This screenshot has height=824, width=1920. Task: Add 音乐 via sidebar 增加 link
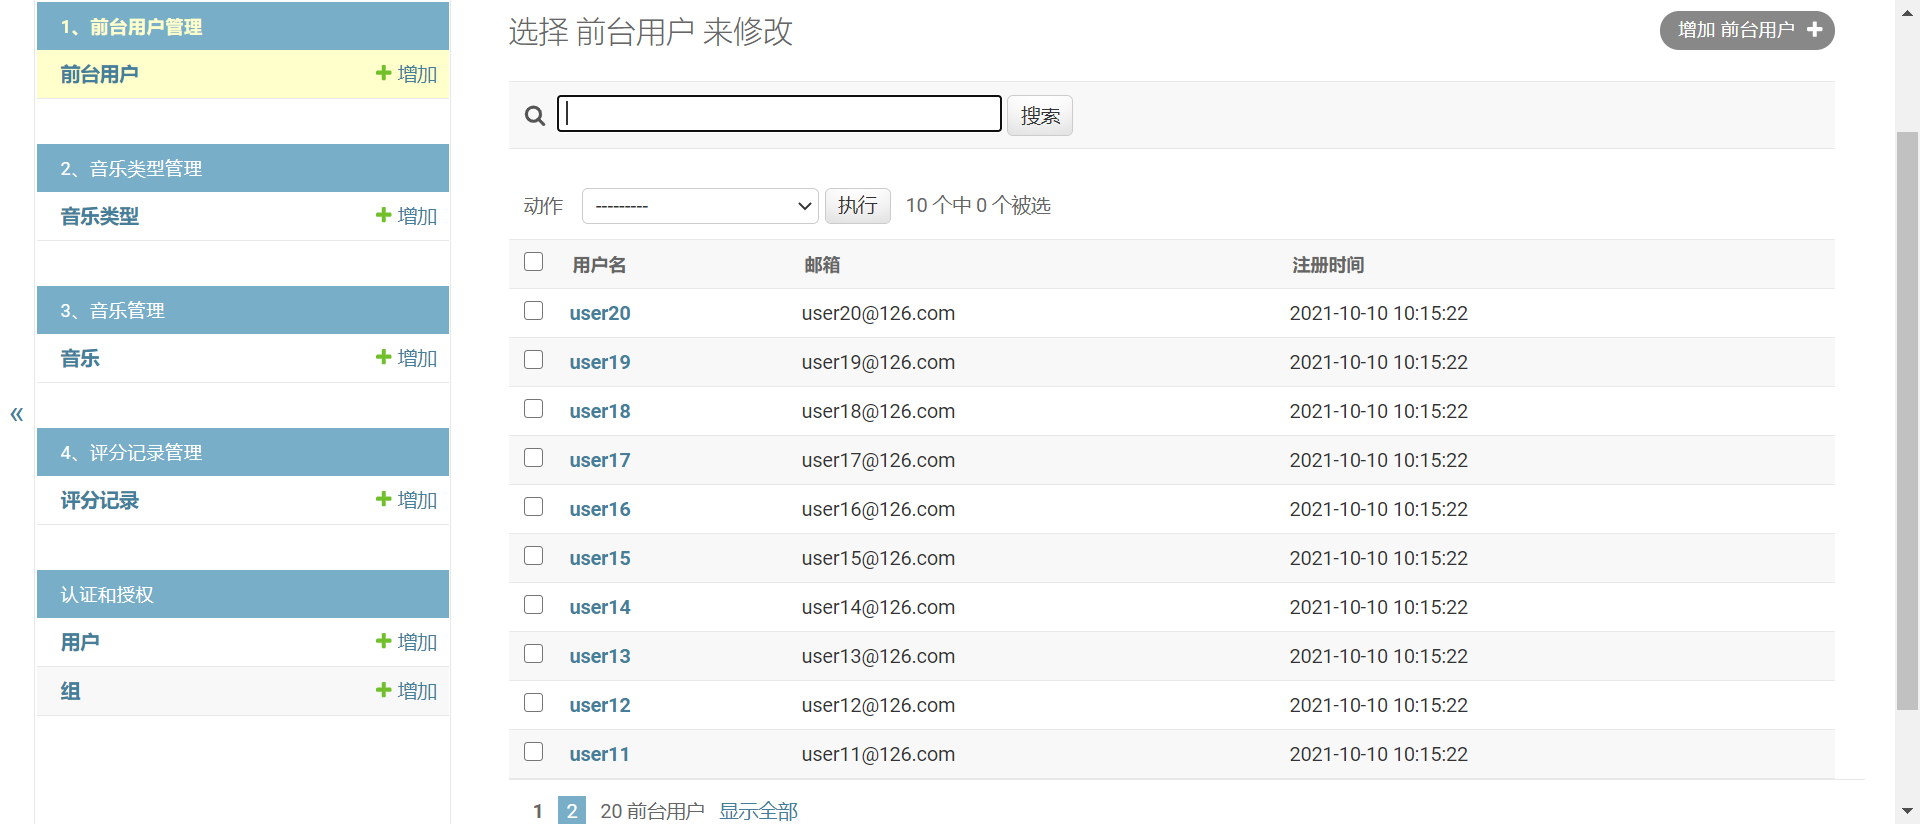coord(407,358)
